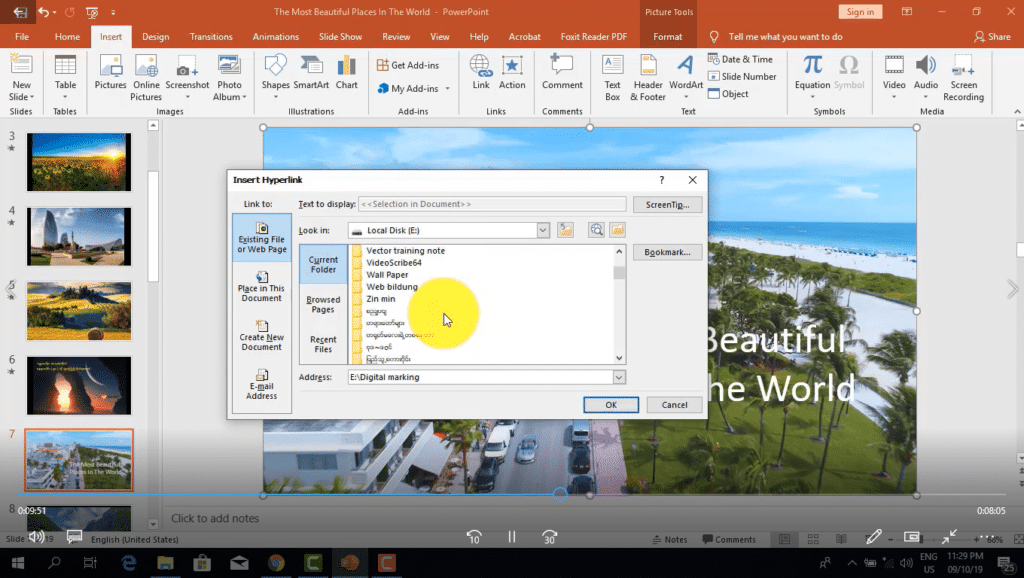This screenshot has height=578, width=1024.
Task: Open the File menu
Action: (22, 37)
